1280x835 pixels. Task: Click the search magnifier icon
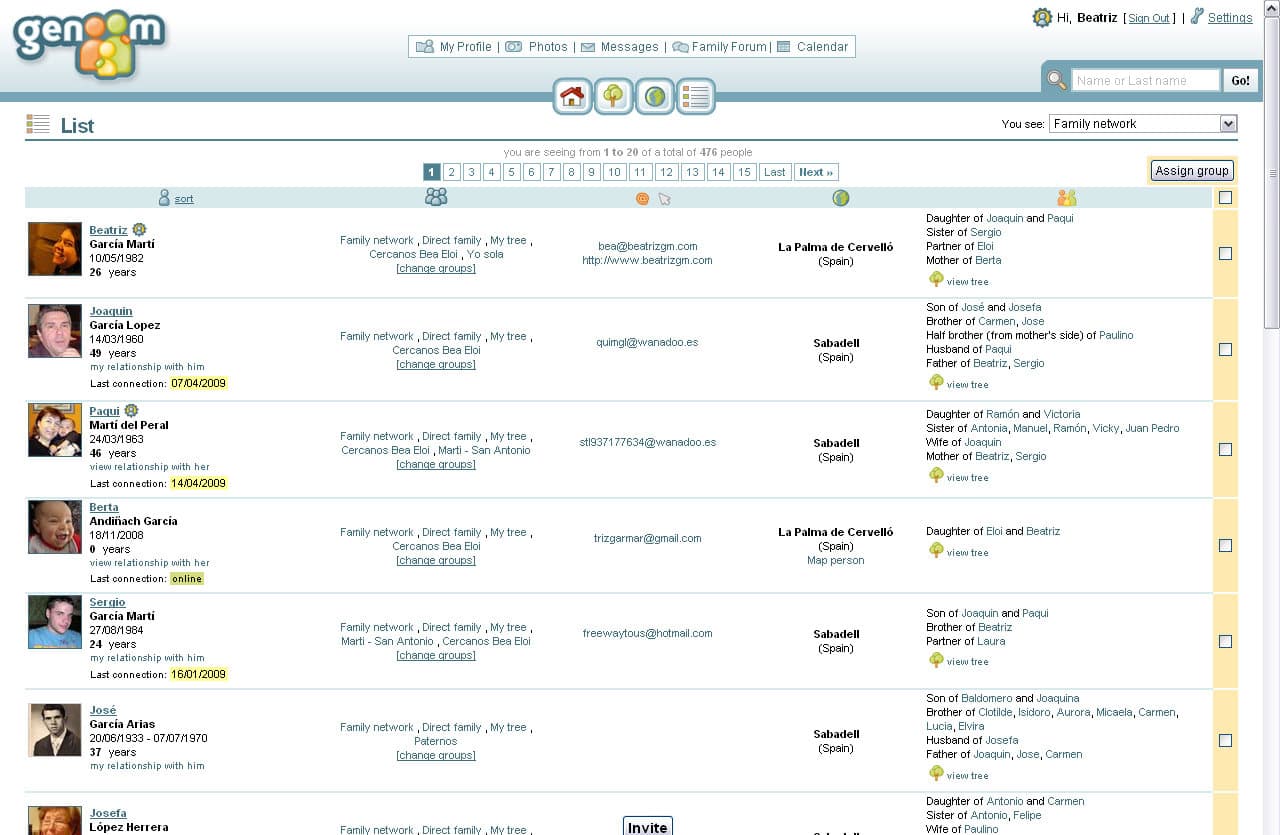1056,80
